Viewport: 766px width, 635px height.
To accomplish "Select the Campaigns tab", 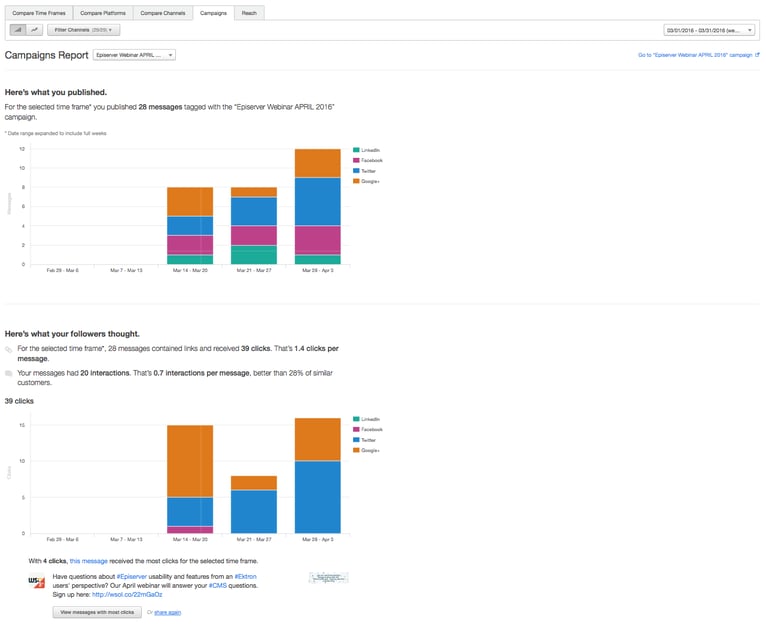I will click(213, 13).
